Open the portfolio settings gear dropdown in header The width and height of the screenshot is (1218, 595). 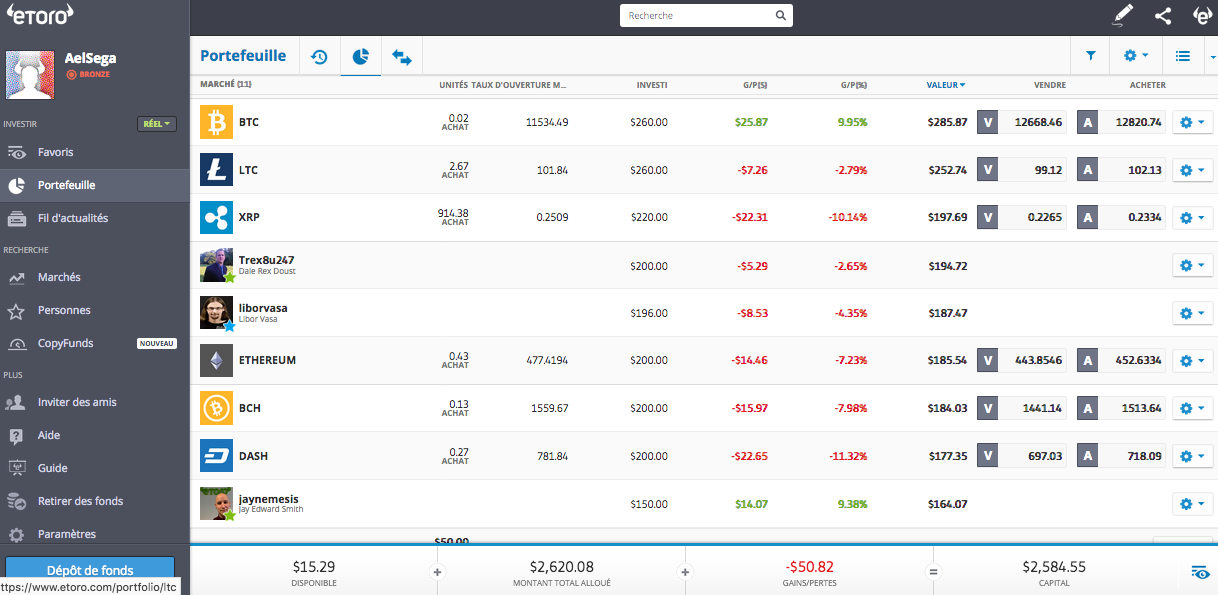(1135, 56)
